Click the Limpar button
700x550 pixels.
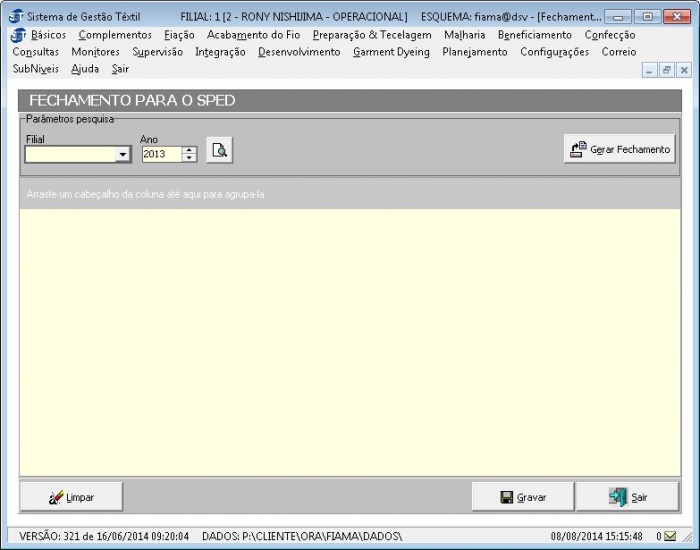tap(71, 497)
